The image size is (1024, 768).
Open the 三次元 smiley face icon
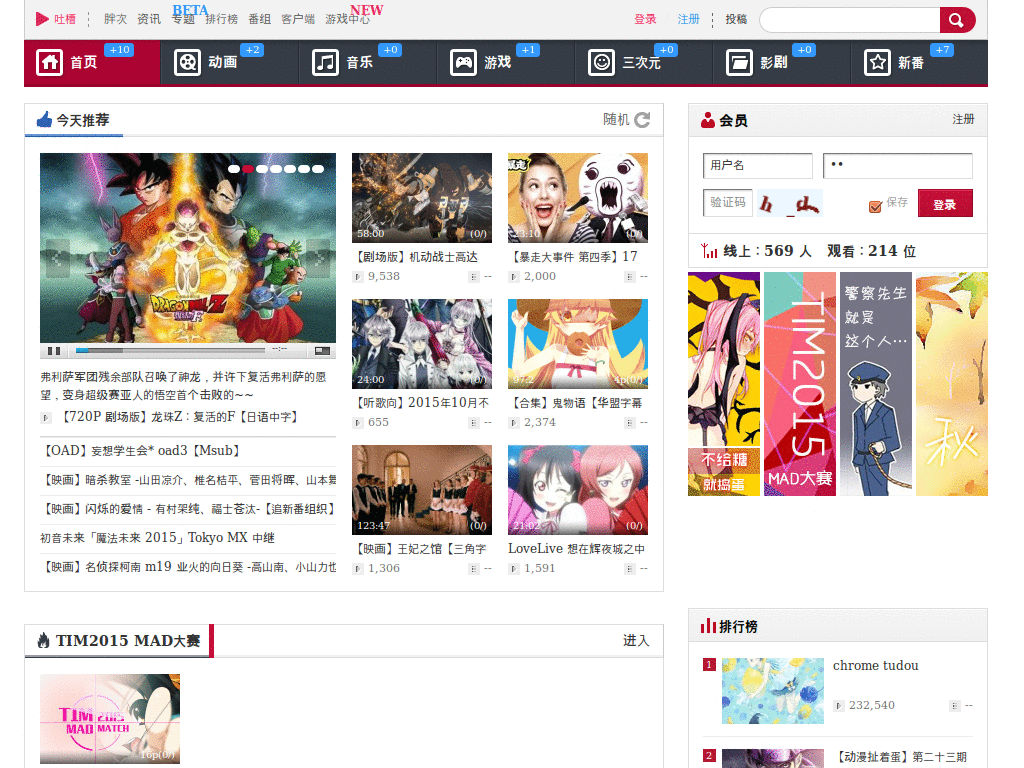coord(601,63)
